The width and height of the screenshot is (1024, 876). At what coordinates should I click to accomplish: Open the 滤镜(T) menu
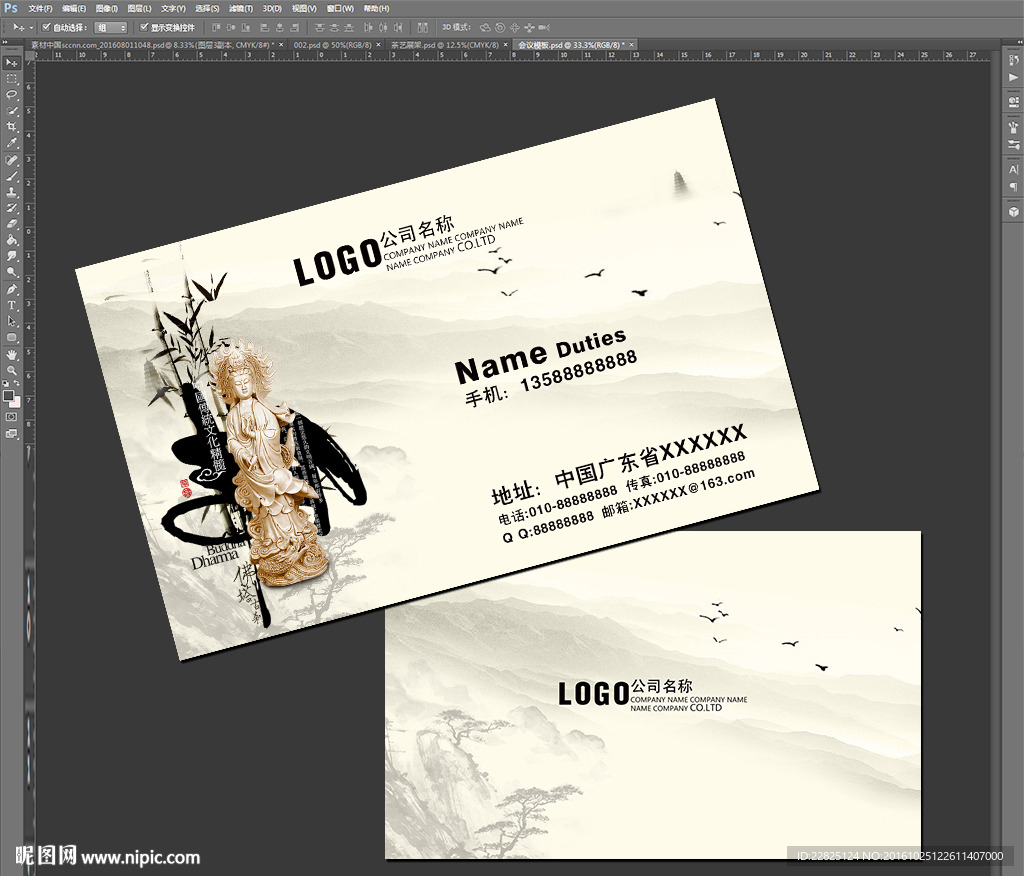(x=241, y=8)
